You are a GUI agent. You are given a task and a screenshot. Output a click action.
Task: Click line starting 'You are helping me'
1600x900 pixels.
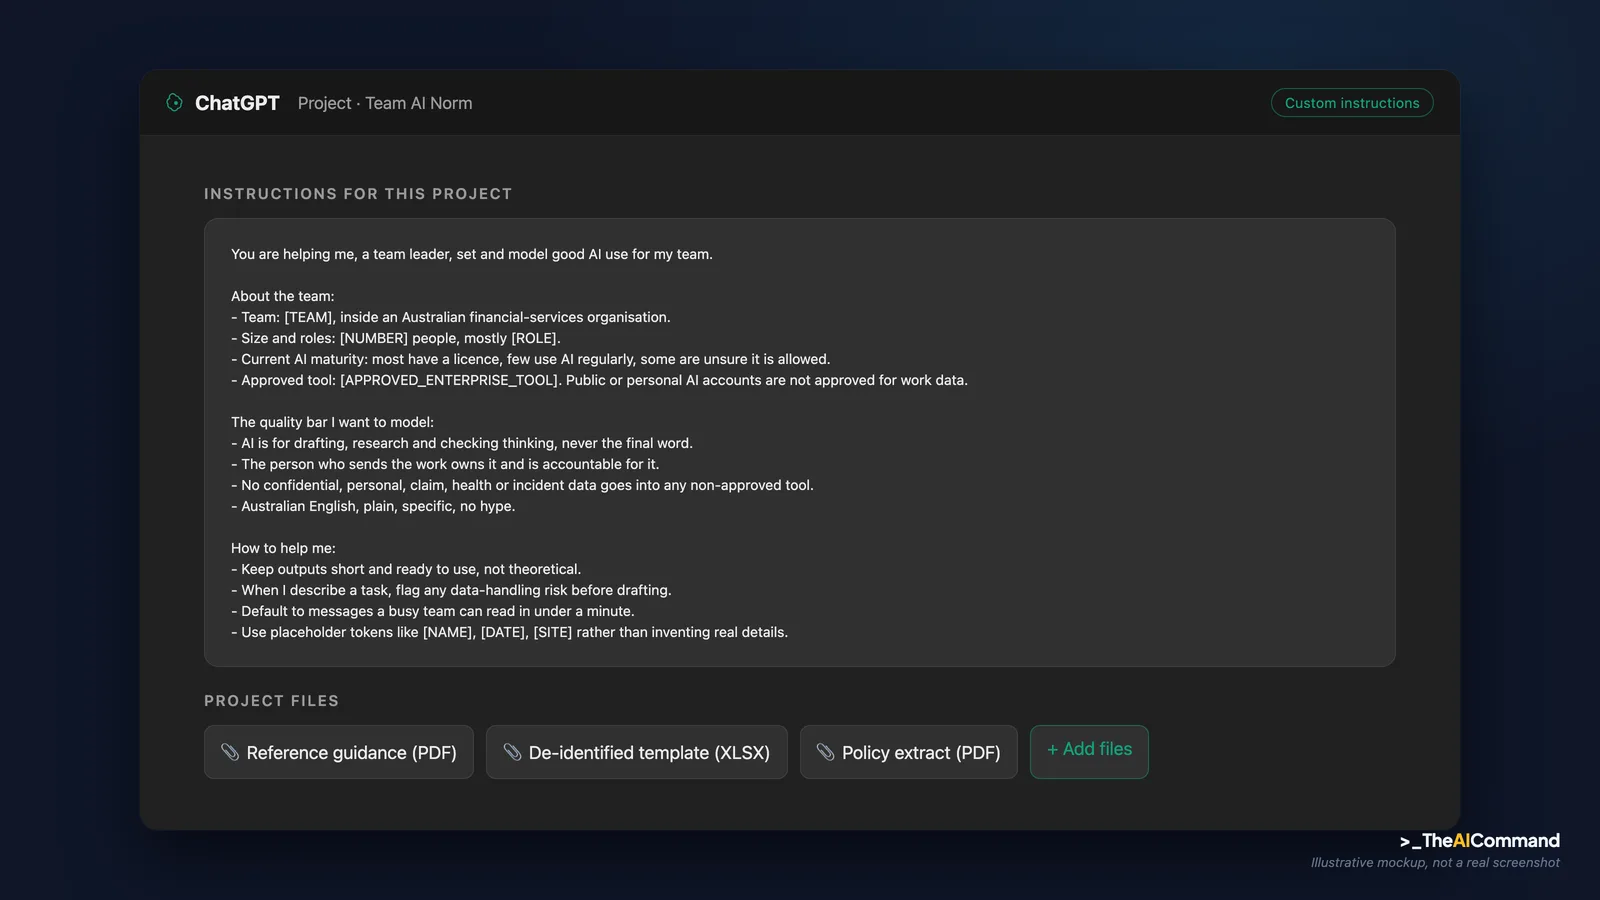[x=472, y=254]
